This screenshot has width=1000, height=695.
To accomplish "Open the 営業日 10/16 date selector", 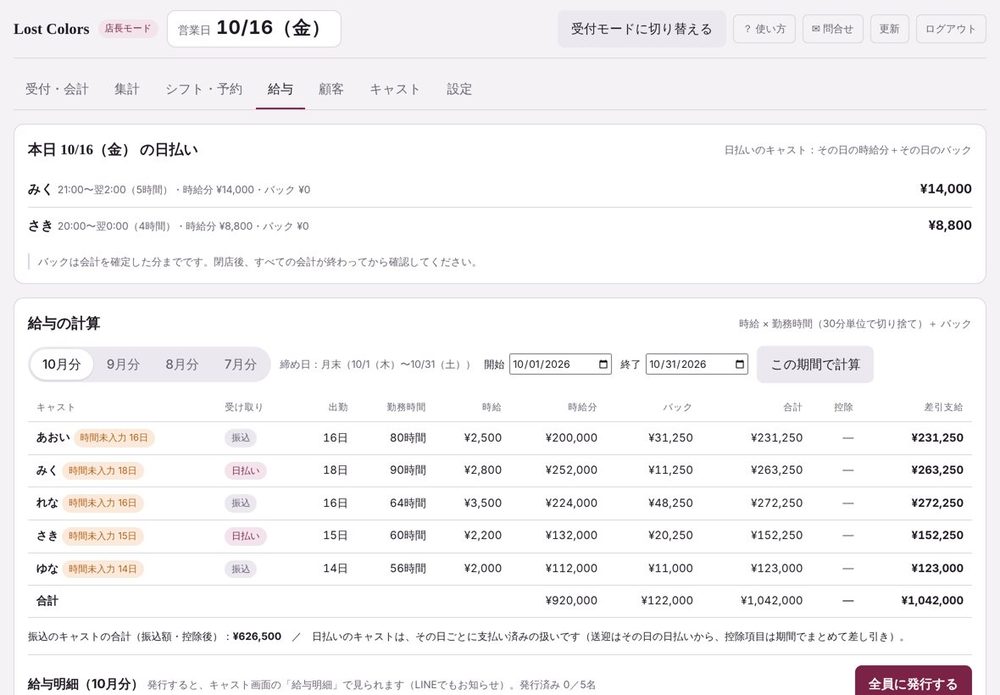I will click(x=254, y=29).
